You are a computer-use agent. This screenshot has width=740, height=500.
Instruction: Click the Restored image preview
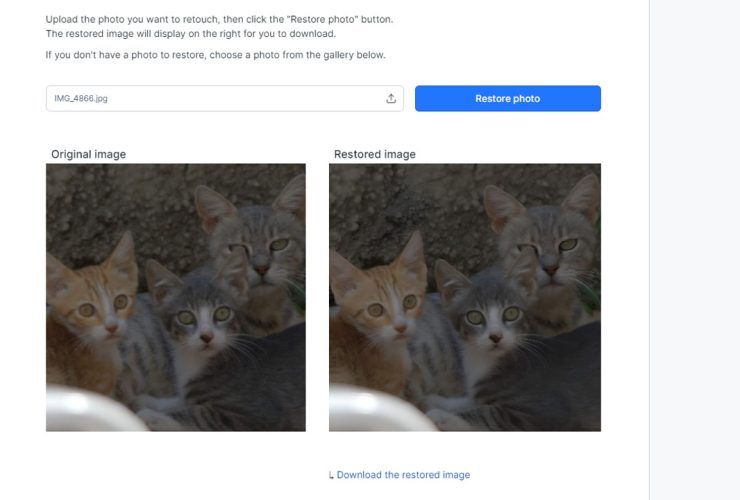465,297
